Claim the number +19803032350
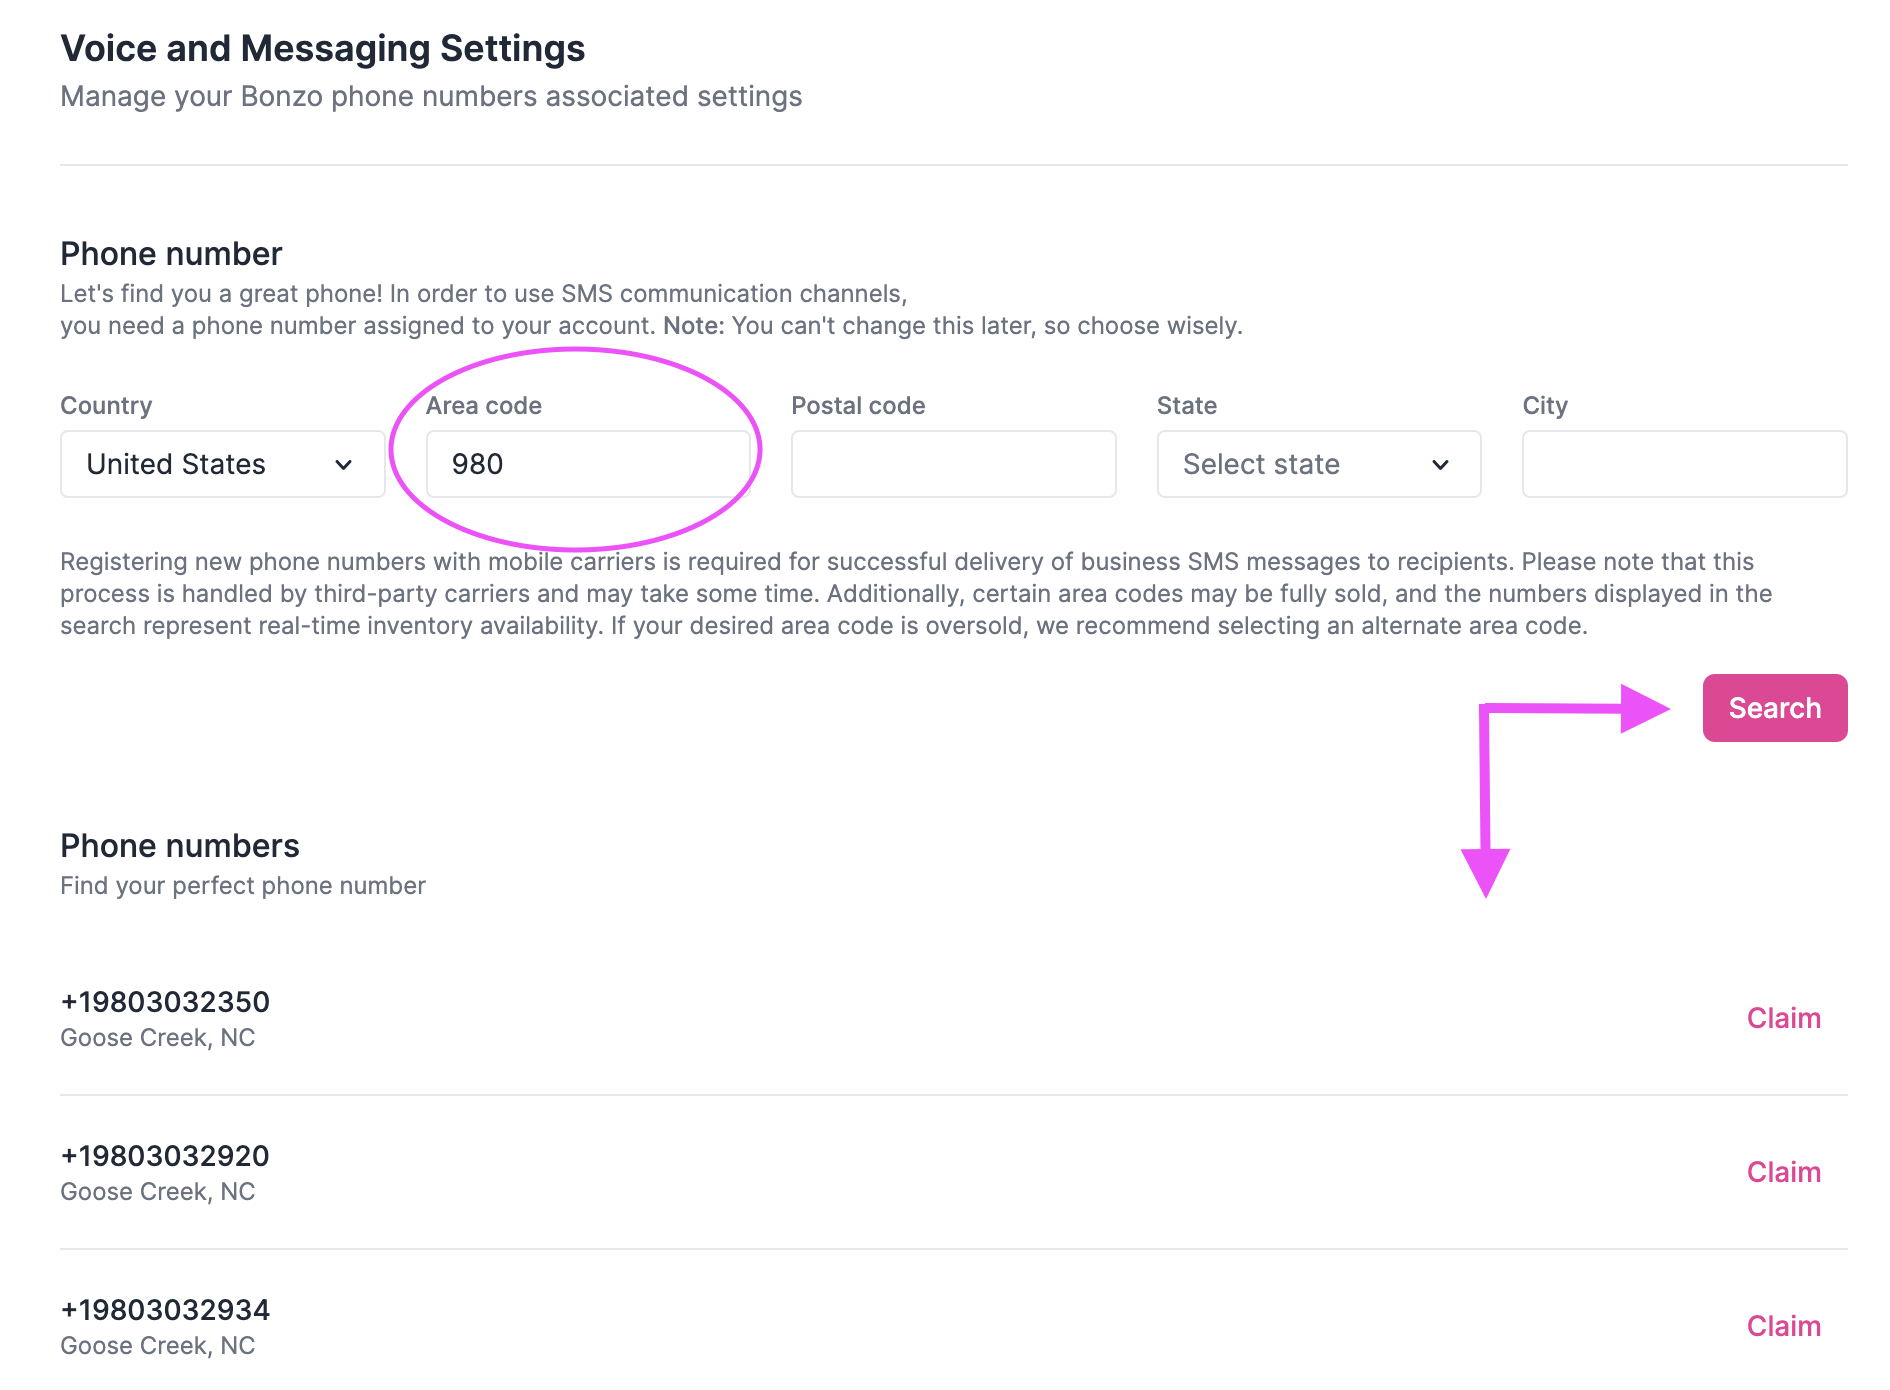 point(1784,1017)
